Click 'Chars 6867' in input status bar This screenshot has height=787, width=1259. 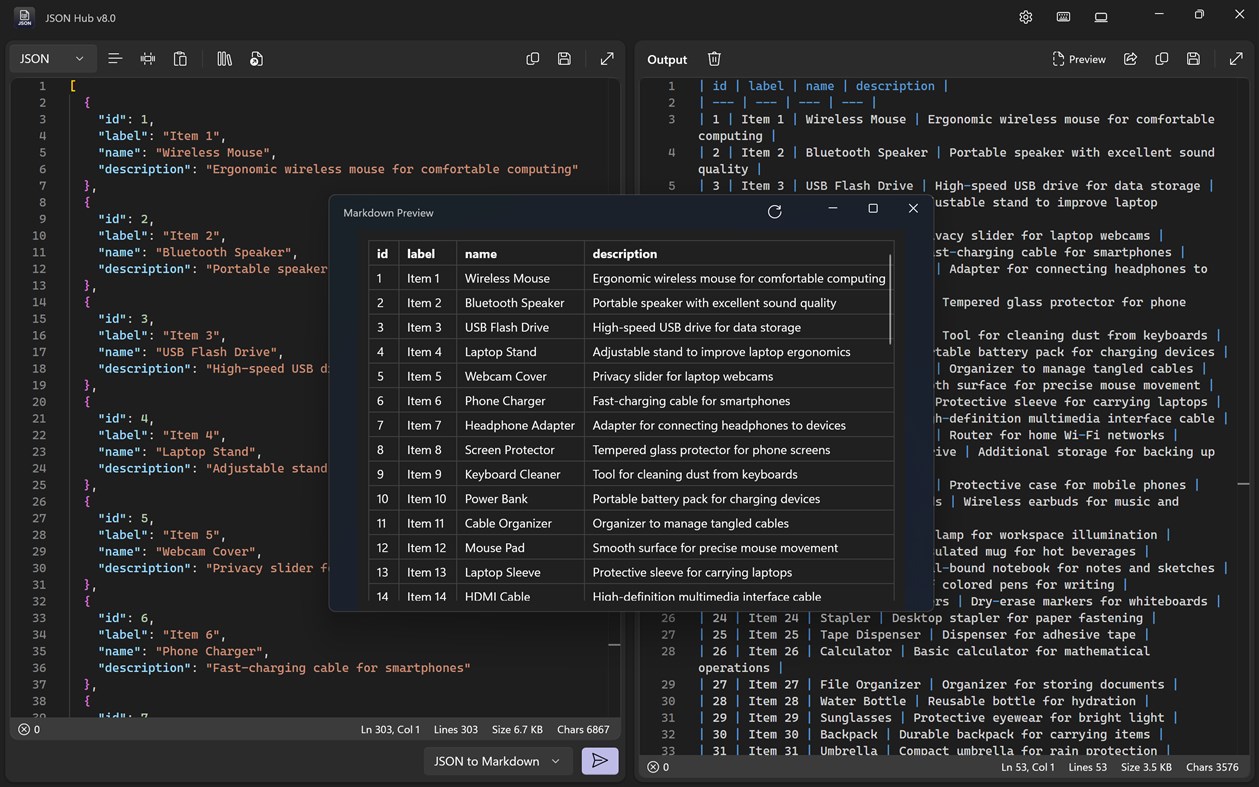tap(583, 730)
